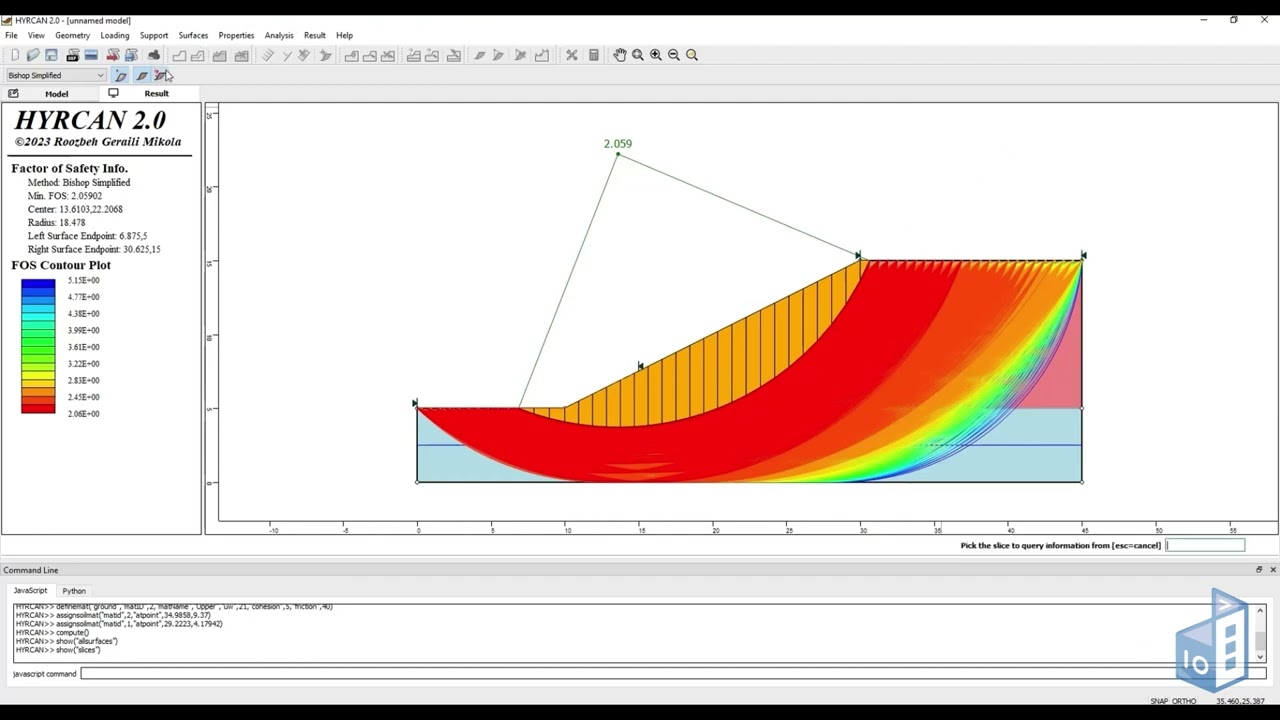
Task: Click the Center: 13.6103,22.2068 text
Action: click(x=75, y=209)
